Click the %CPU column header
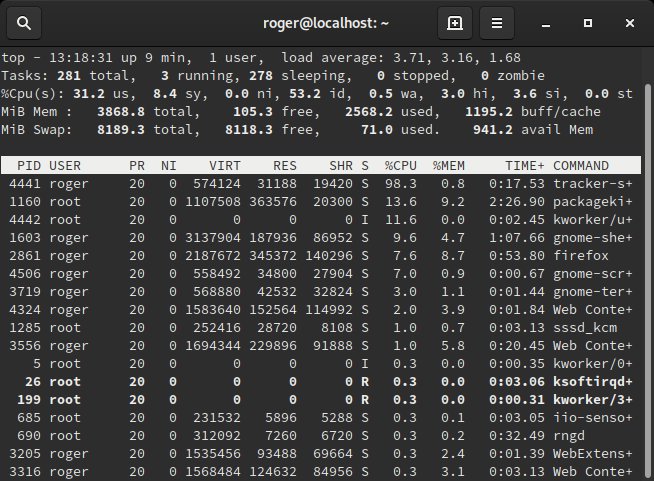This screenshot has height=481, width=654. tap(401, 166)
